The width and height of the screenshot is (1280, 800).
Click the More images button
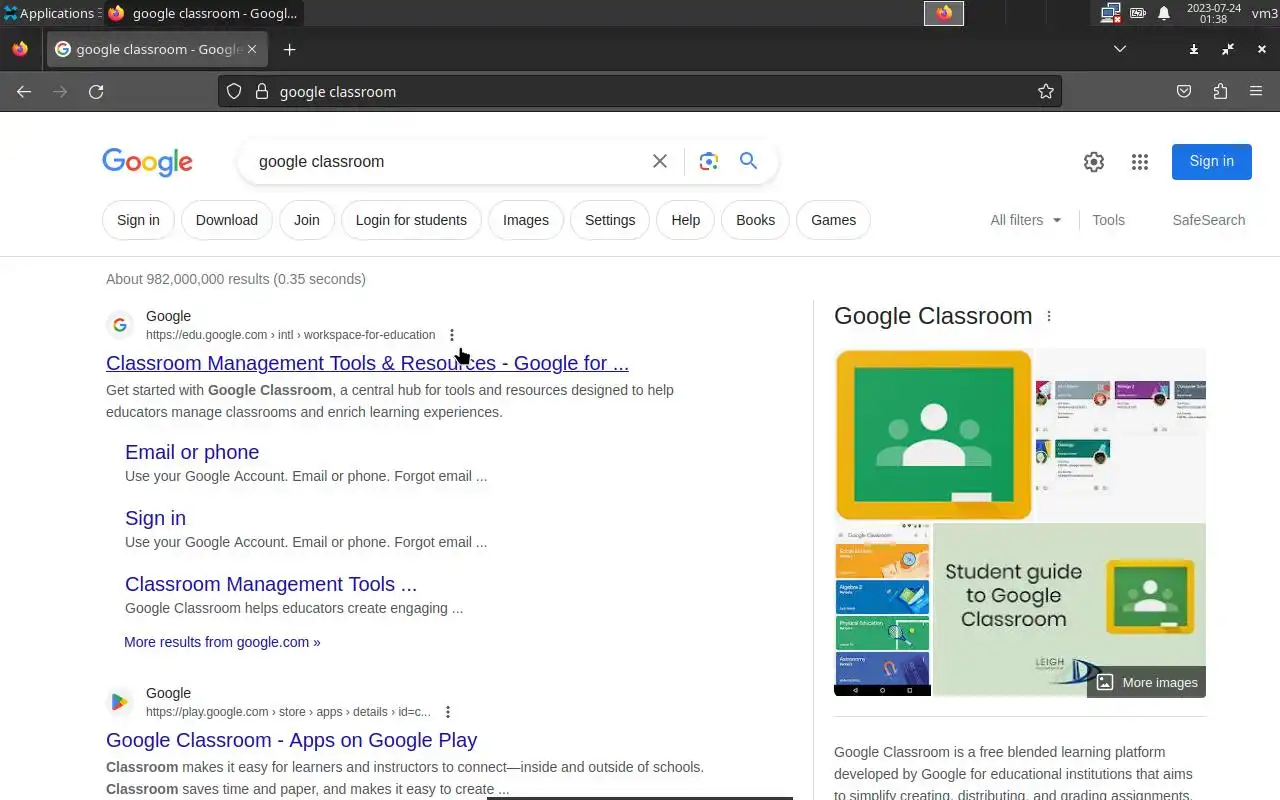tap(1146, 682)
